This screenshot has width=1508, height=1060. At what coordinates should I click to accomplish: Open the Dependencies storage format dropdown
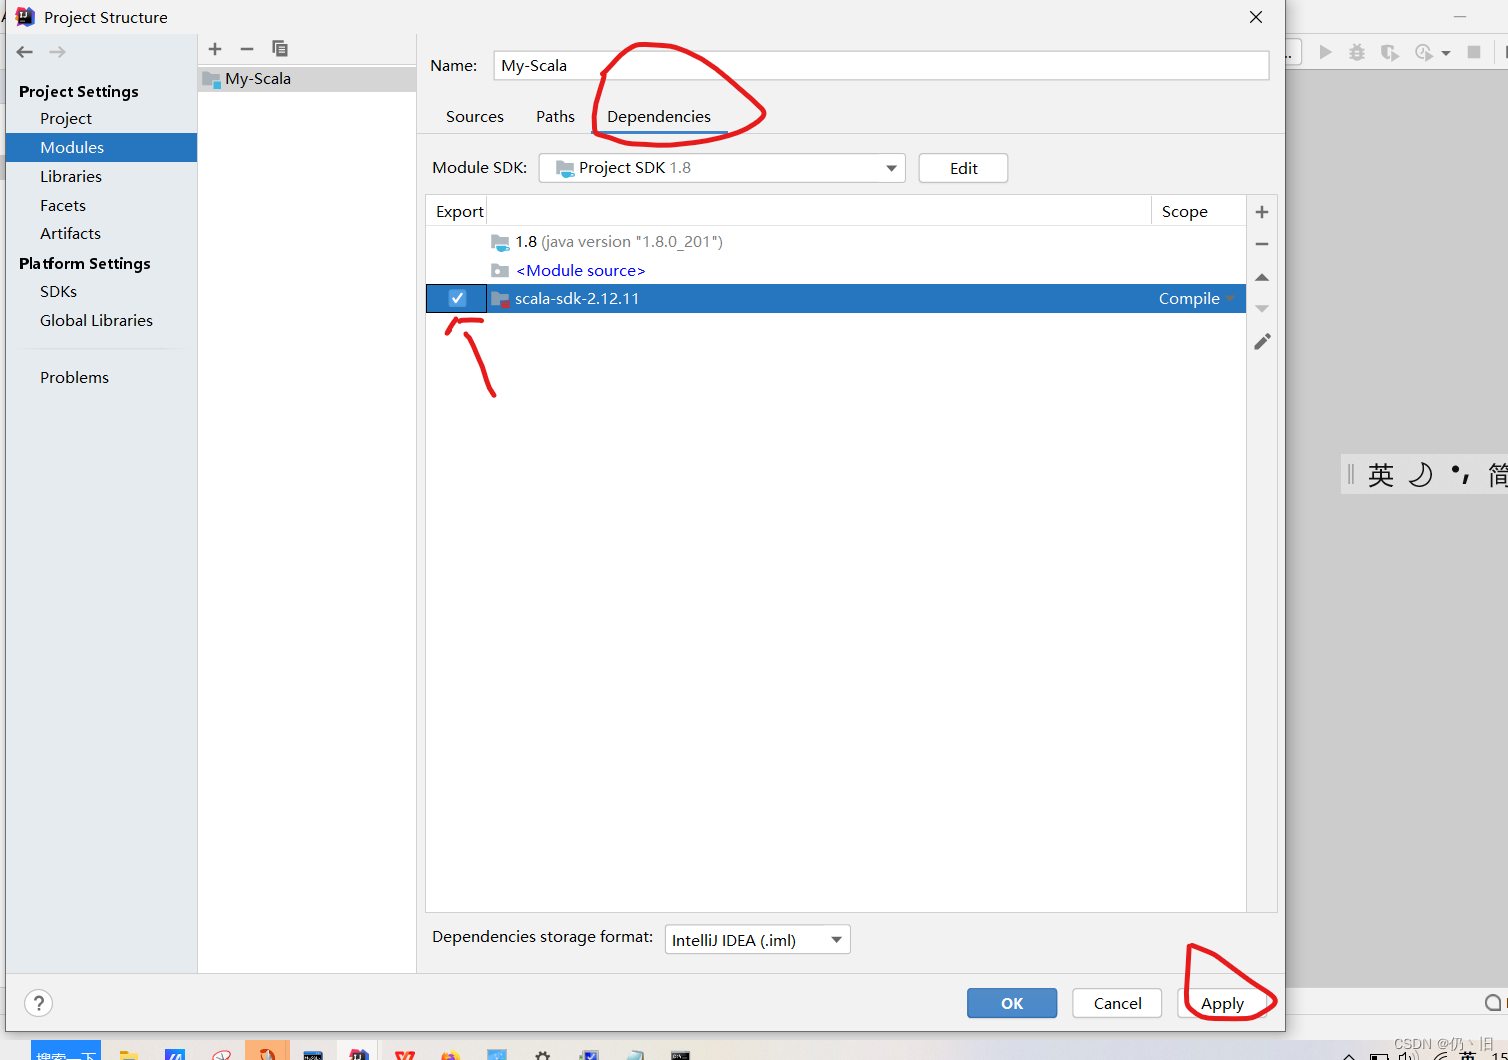coord(757,940)
